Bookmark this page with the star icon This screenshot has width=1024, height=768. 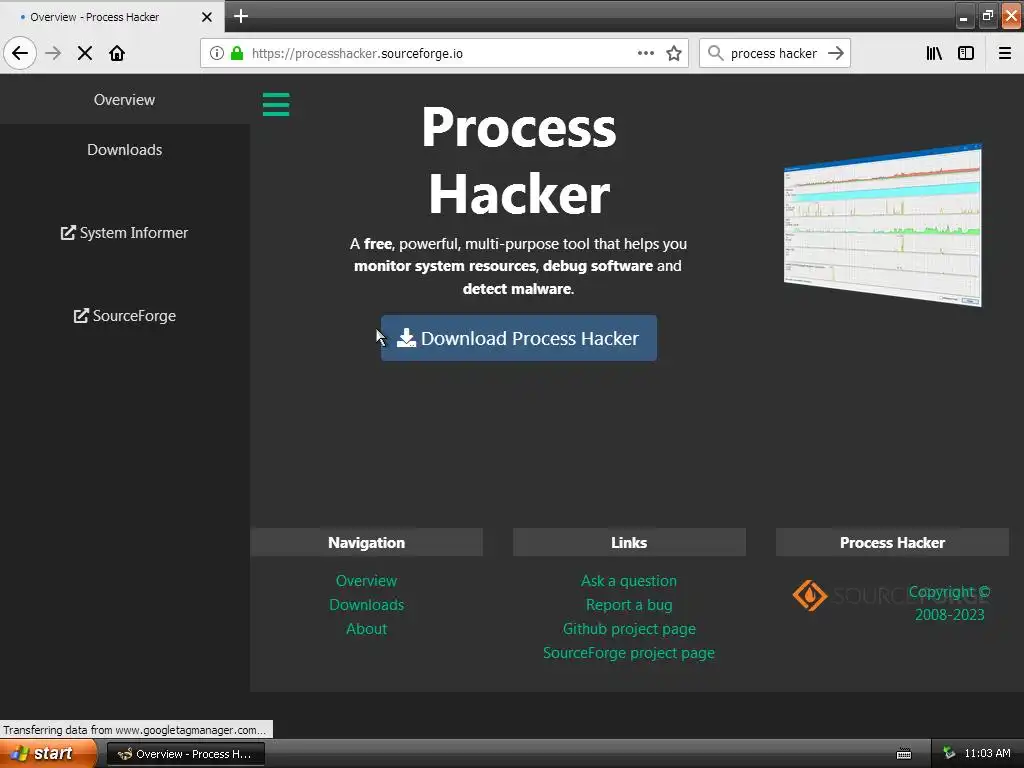click(x=674, y=53)
